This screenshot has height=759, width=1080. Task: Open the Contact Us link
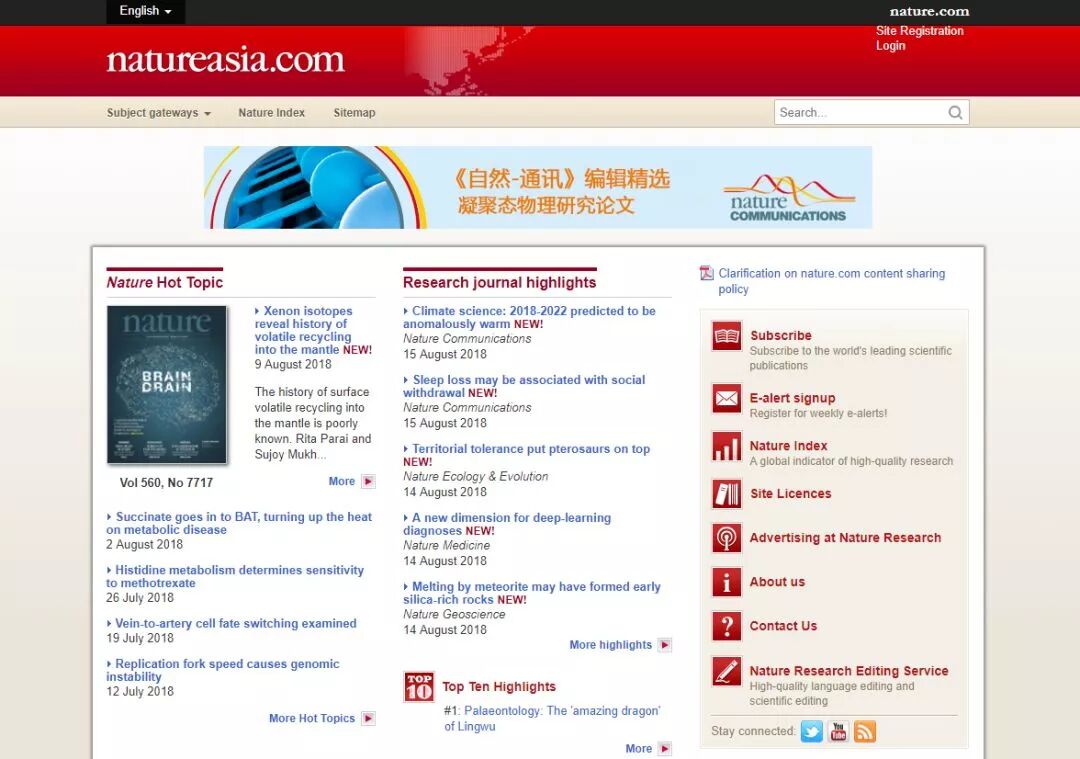tap(783, 626)
